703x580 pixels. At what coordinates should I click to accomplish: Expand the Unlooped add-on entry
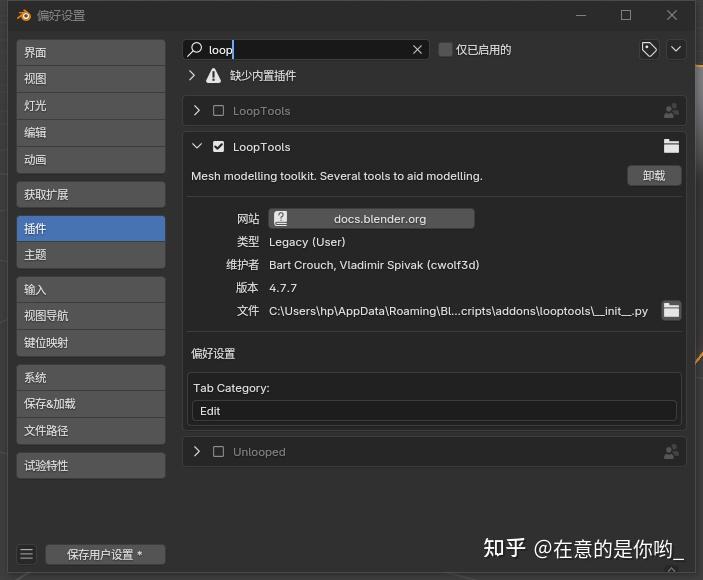pos(196,451)
